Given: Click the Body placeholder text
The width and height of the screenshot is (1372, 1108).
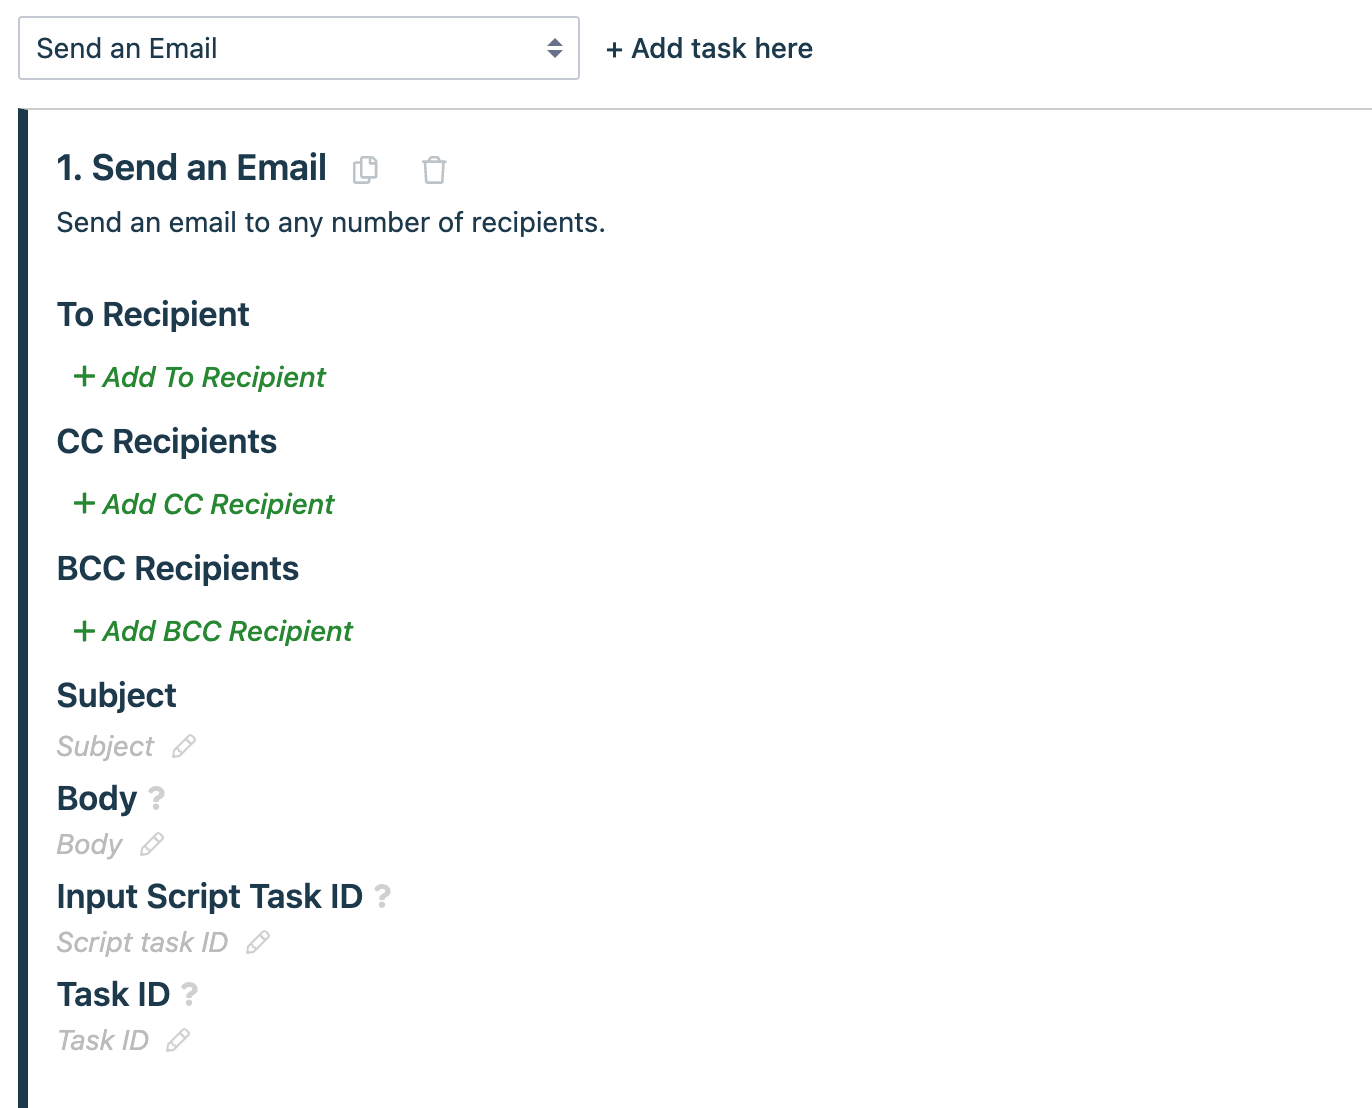Looking at the screenshot, I should click(89, 844).
